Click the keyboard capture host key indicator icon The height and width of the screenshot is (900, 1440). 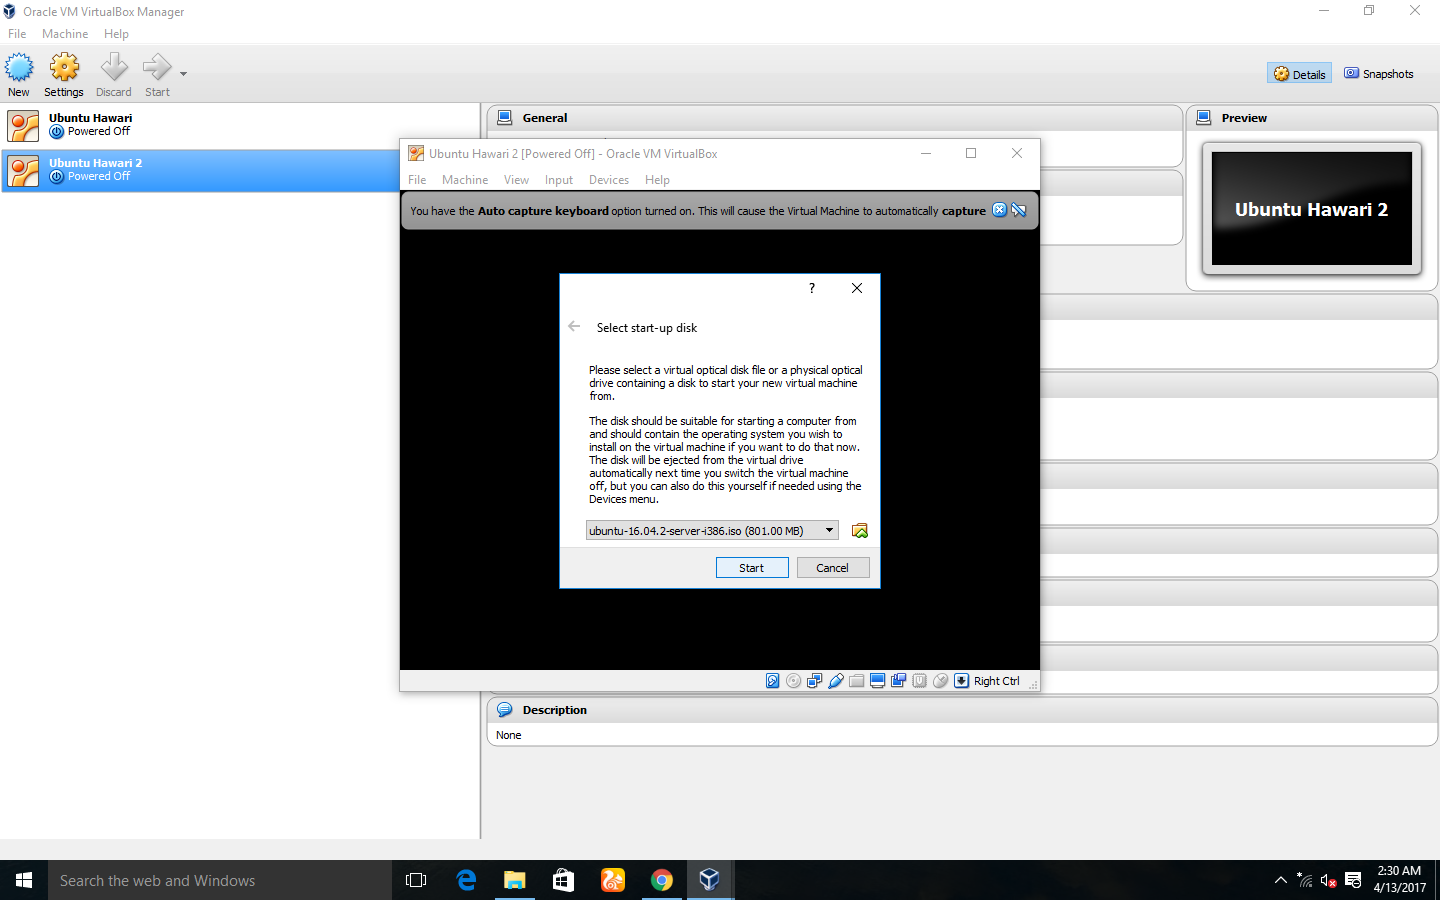pyautogui.click(x=962, y=681)
